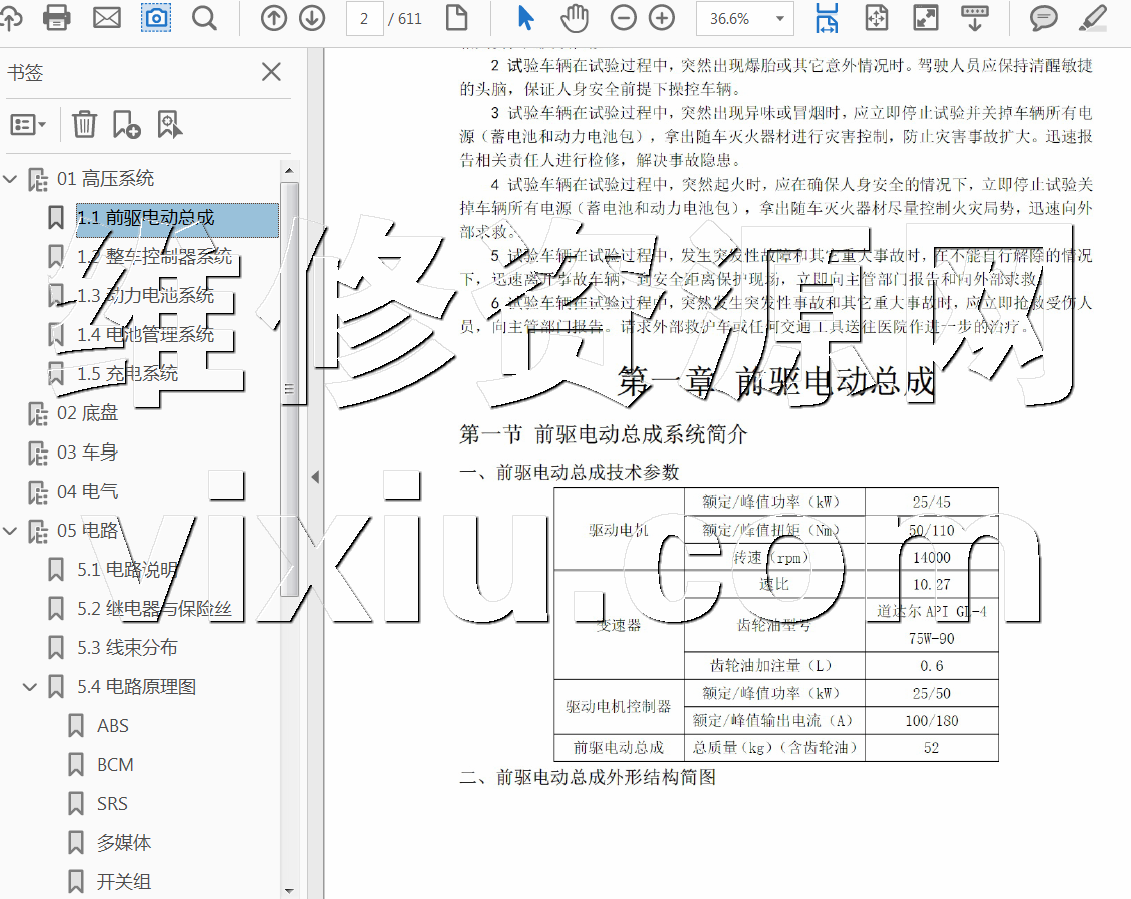
Task: Choose the Selection arrow tool
Action: click(x=526, y=18)
